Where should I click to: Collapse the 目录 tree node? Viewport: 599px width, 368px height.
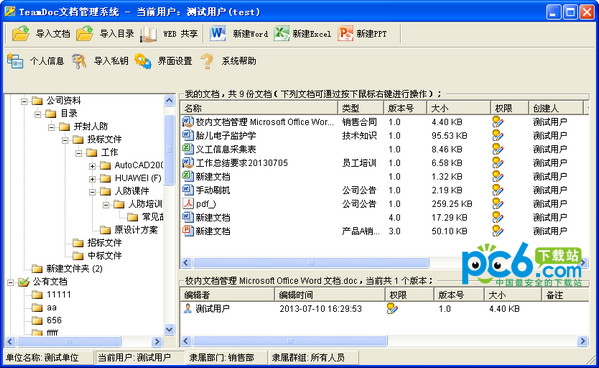pos(37,114)
